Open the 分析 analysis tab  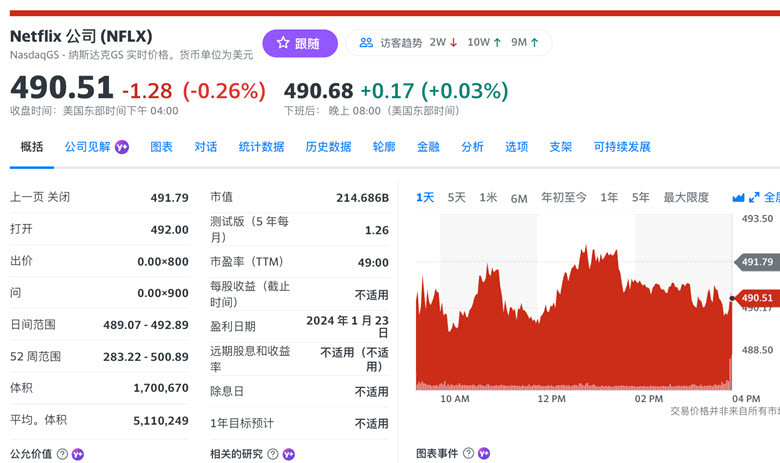(x=473, y=147)
